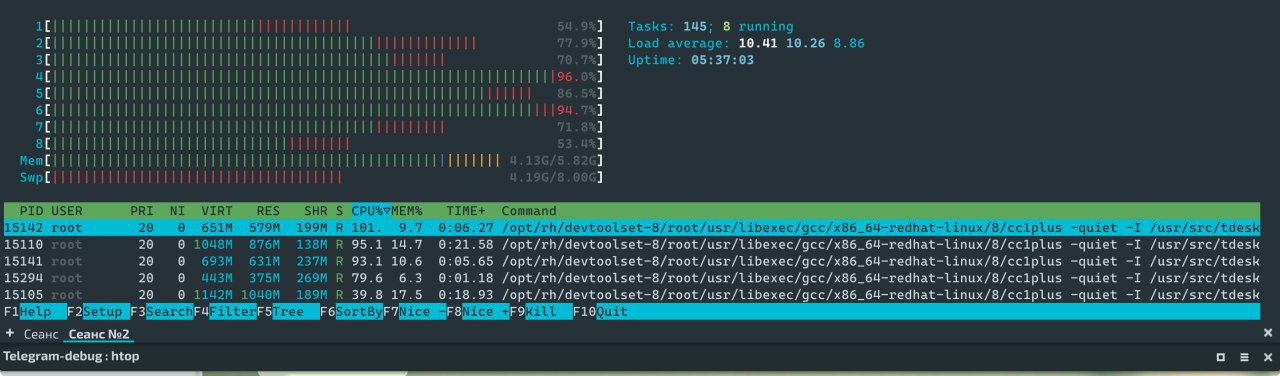Sort by Command column header
This screenshot has height=376, width=1280.
[529, 211]
